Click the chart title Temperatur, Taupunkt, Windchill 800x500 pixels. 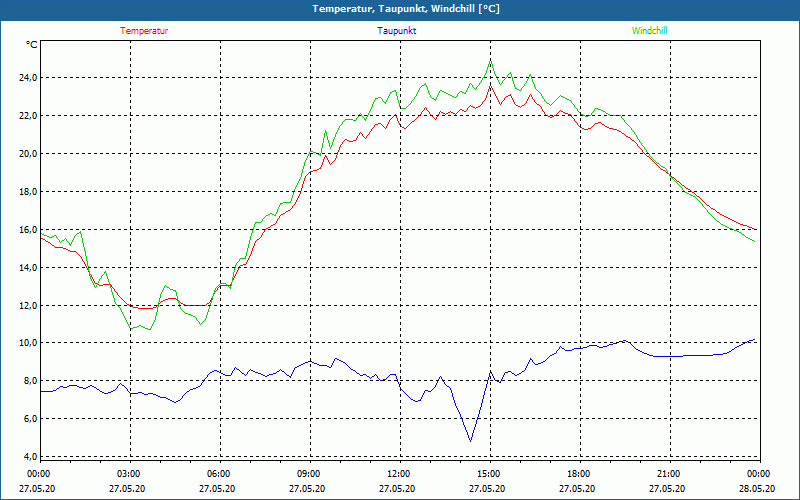pyautogui.click(x=406, y=9)
